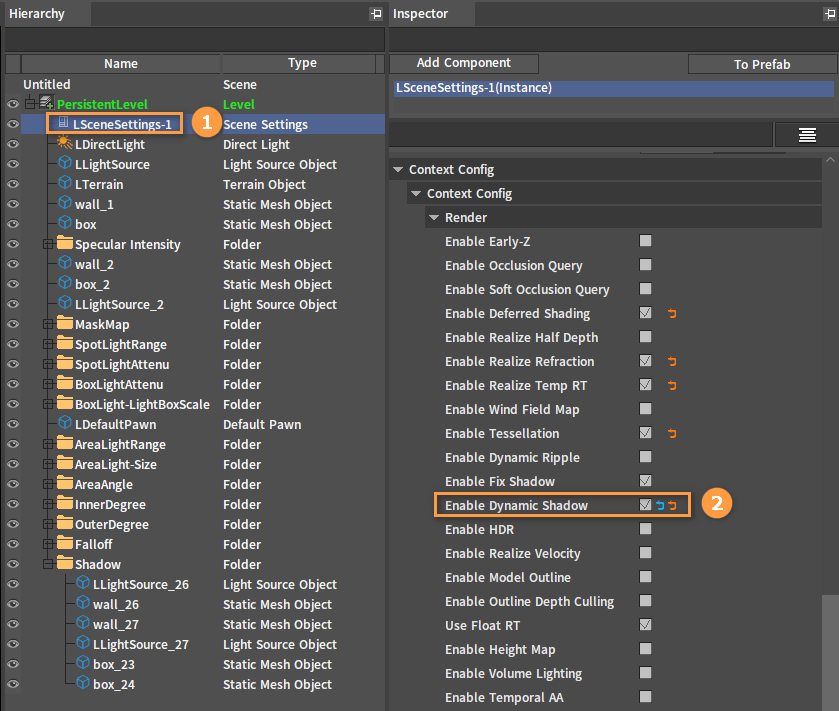Click the blue arrow beside Enable Dynamic Shadow

click(660, 506)
